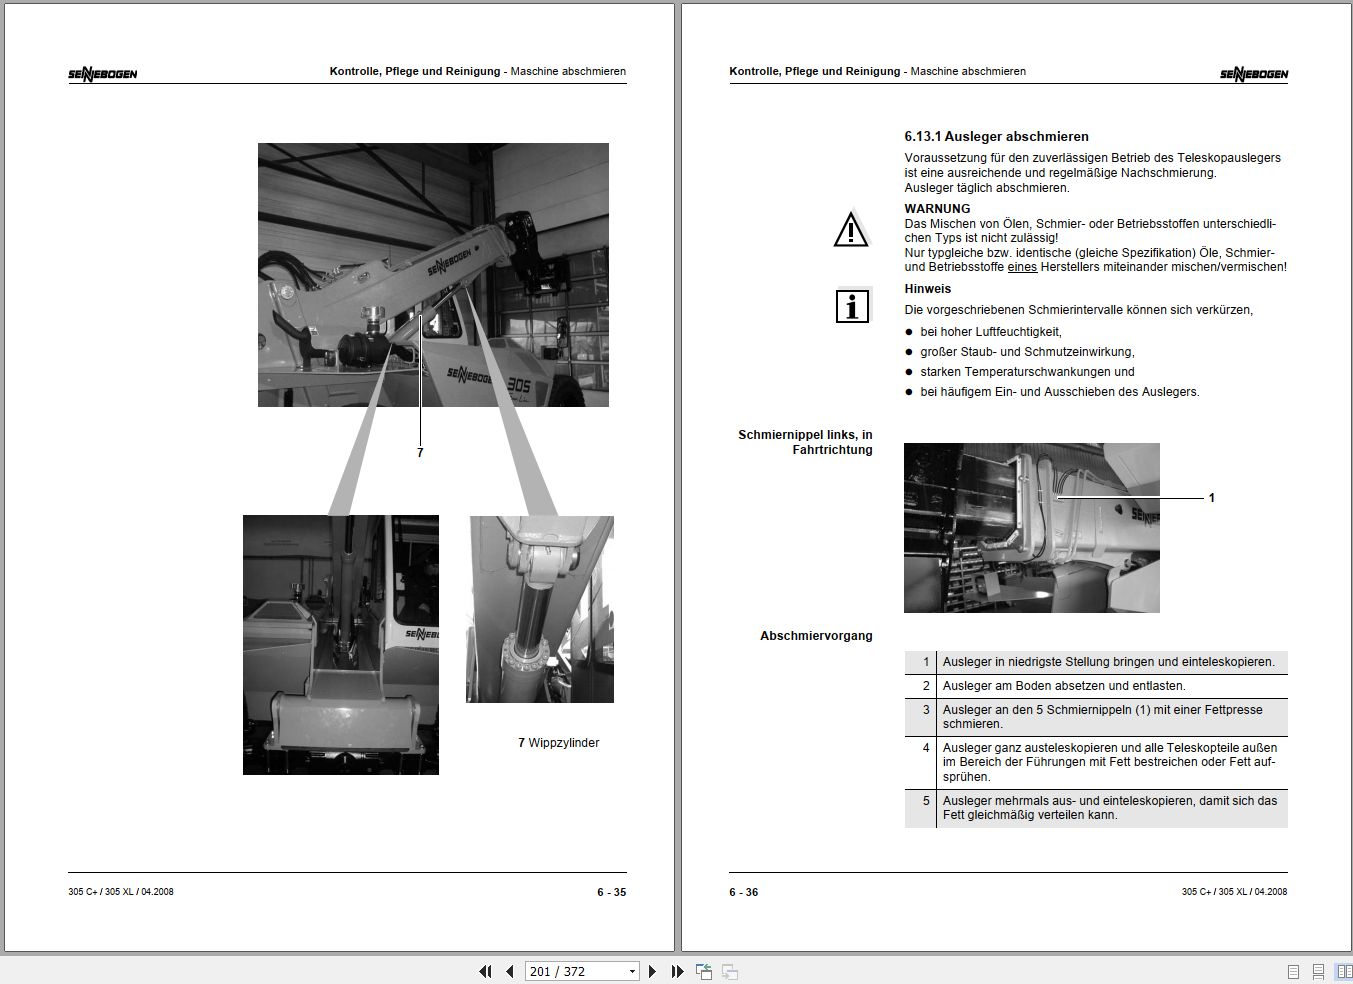Click the left page header 'Kontrolle, Pflege und Reinigung'
Screen dimensions: 1353x984
tap(415, 71)
